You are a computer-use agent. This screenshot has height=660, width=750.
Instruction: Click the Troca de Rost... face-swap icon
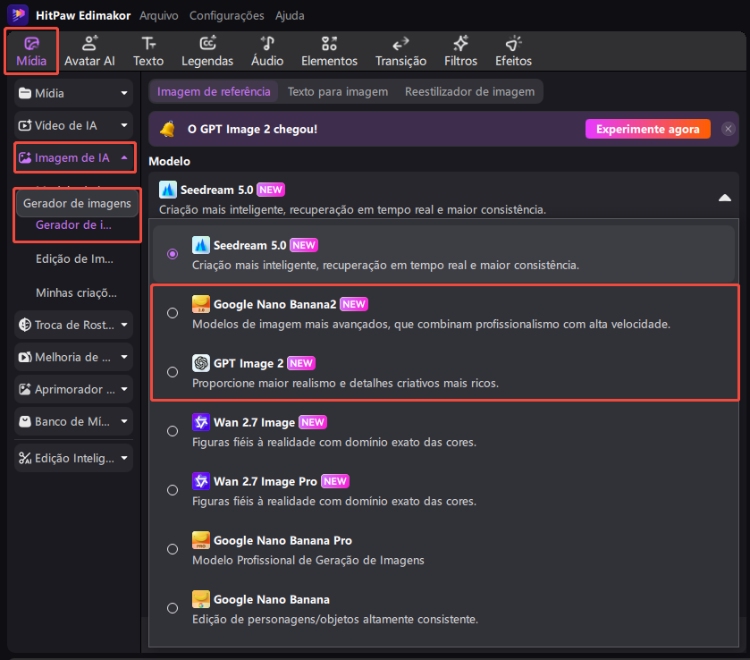click(24, 325)
